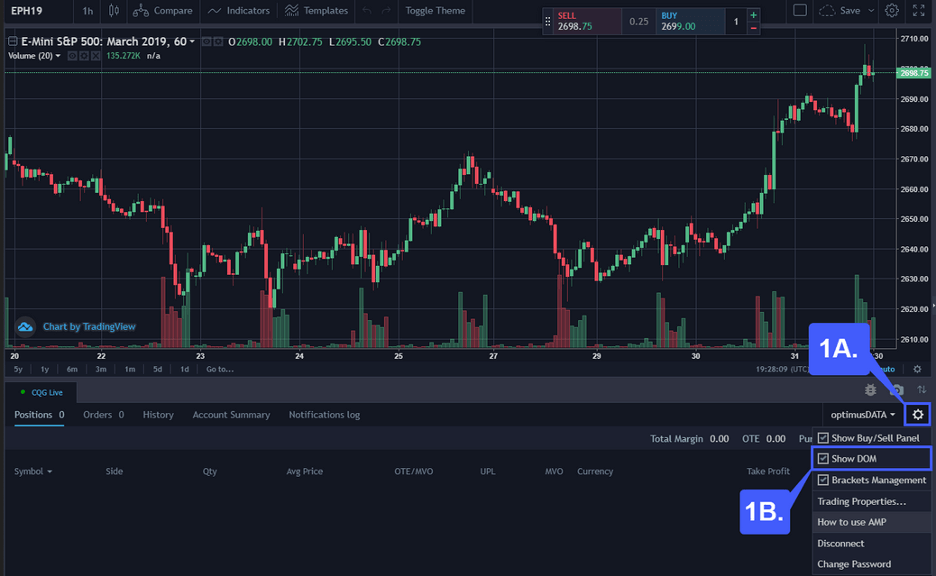Uncheck Show Buy/Sell Panel
This screenshot has width=936, height=576.
[x=823, y=438]
